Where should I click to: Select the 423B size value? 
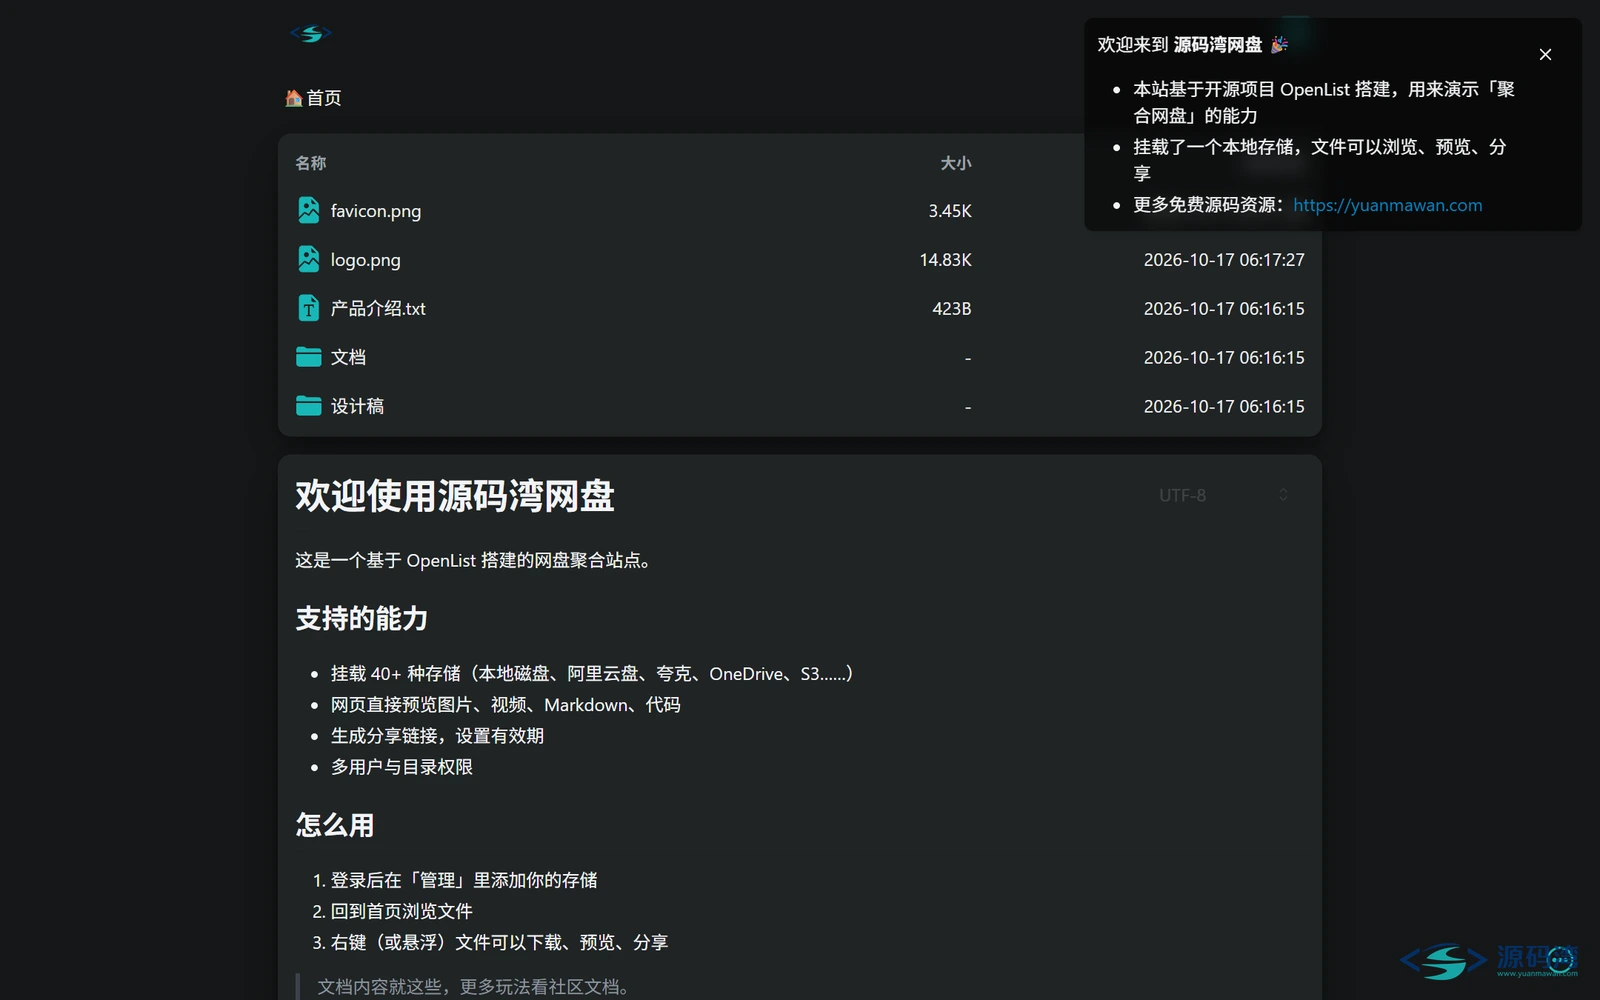[x=952, y=309]
